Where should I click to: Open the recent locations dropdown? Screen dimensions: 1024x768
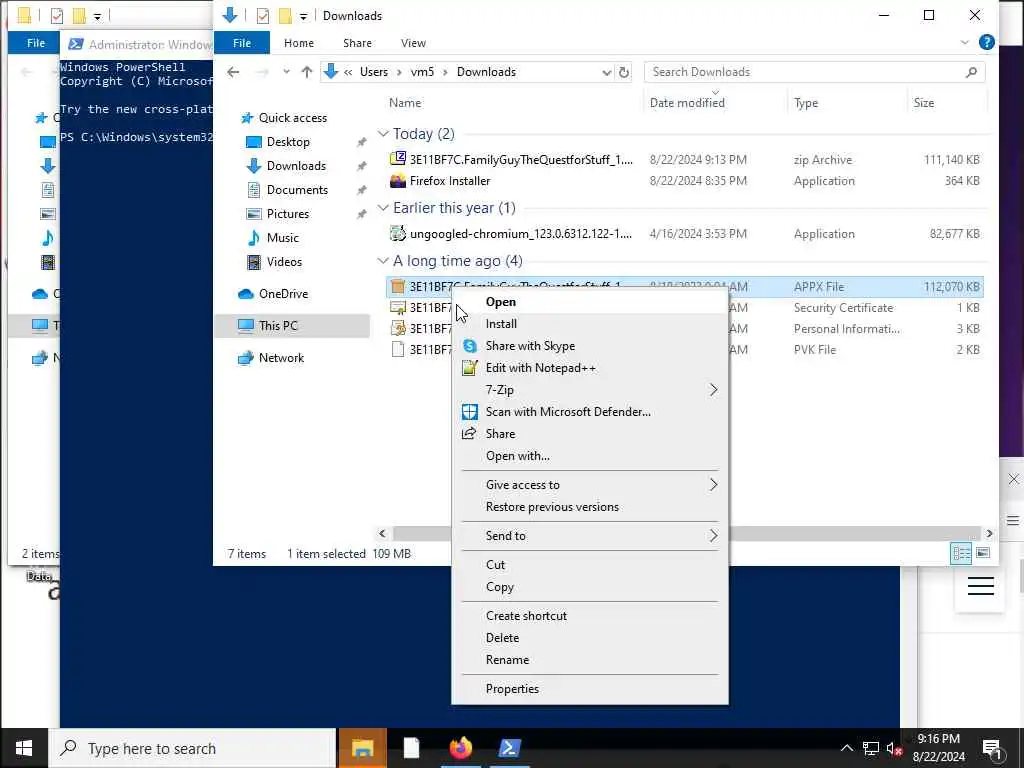286,72
